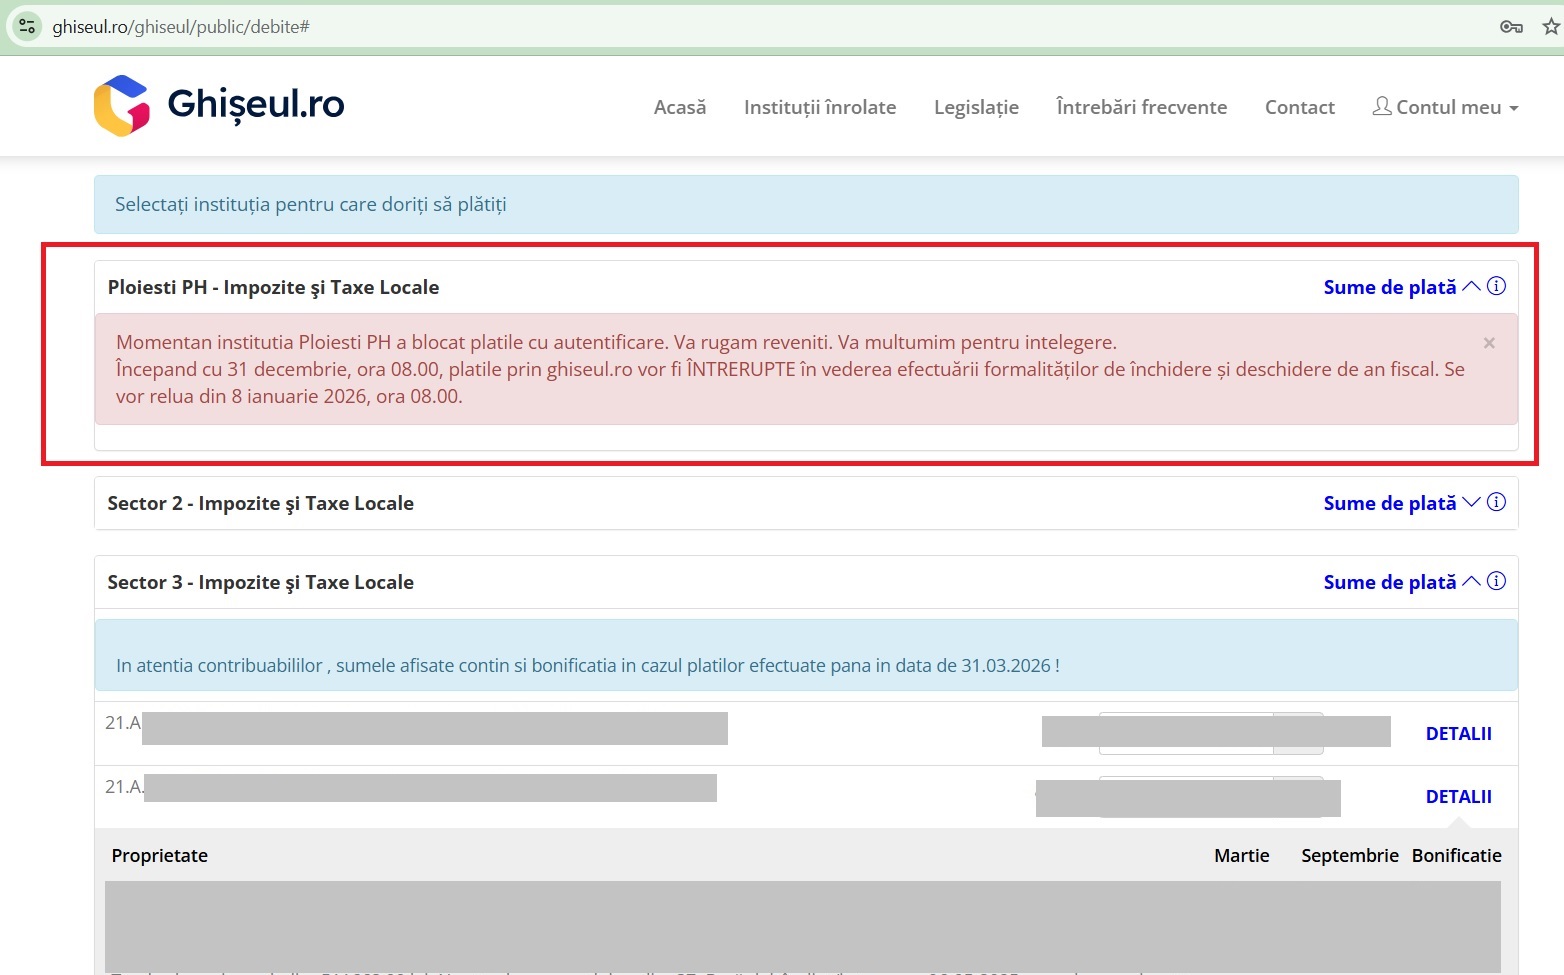Screen dimensions: 1564x975
Task: Click the browser address bar URL
Action: [181, 27]
